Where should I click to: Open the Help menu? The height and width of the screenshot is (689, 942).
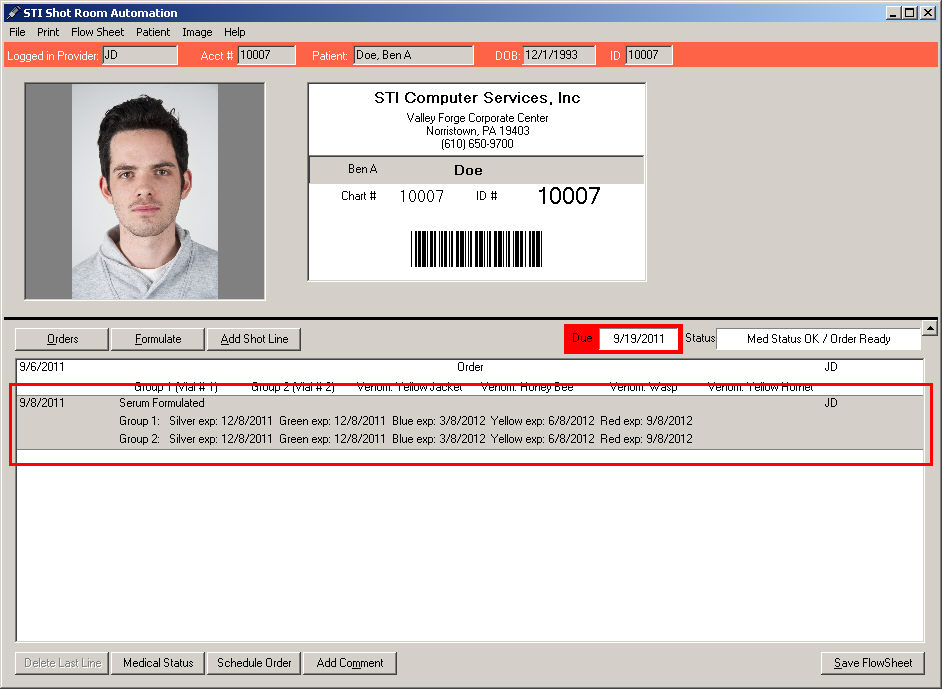coord(234,32)
